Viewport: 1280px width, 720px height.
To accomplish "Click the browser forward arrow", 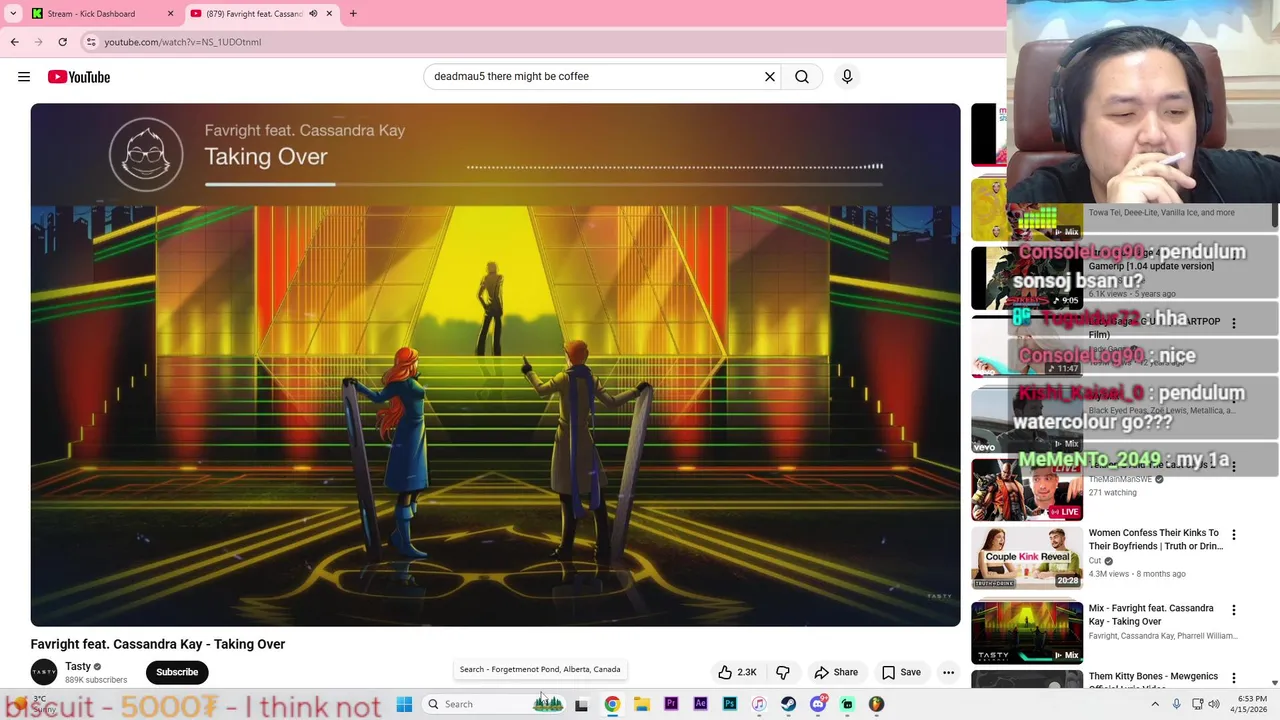I will [x=39, y=42].
